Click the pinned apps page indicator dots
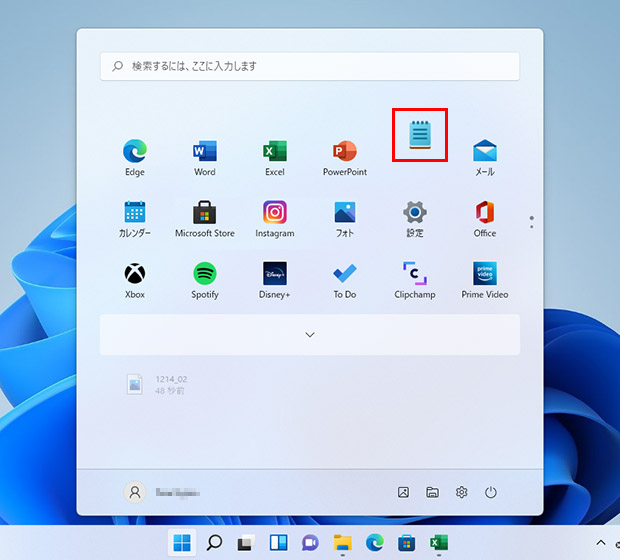 pos(531,220)
